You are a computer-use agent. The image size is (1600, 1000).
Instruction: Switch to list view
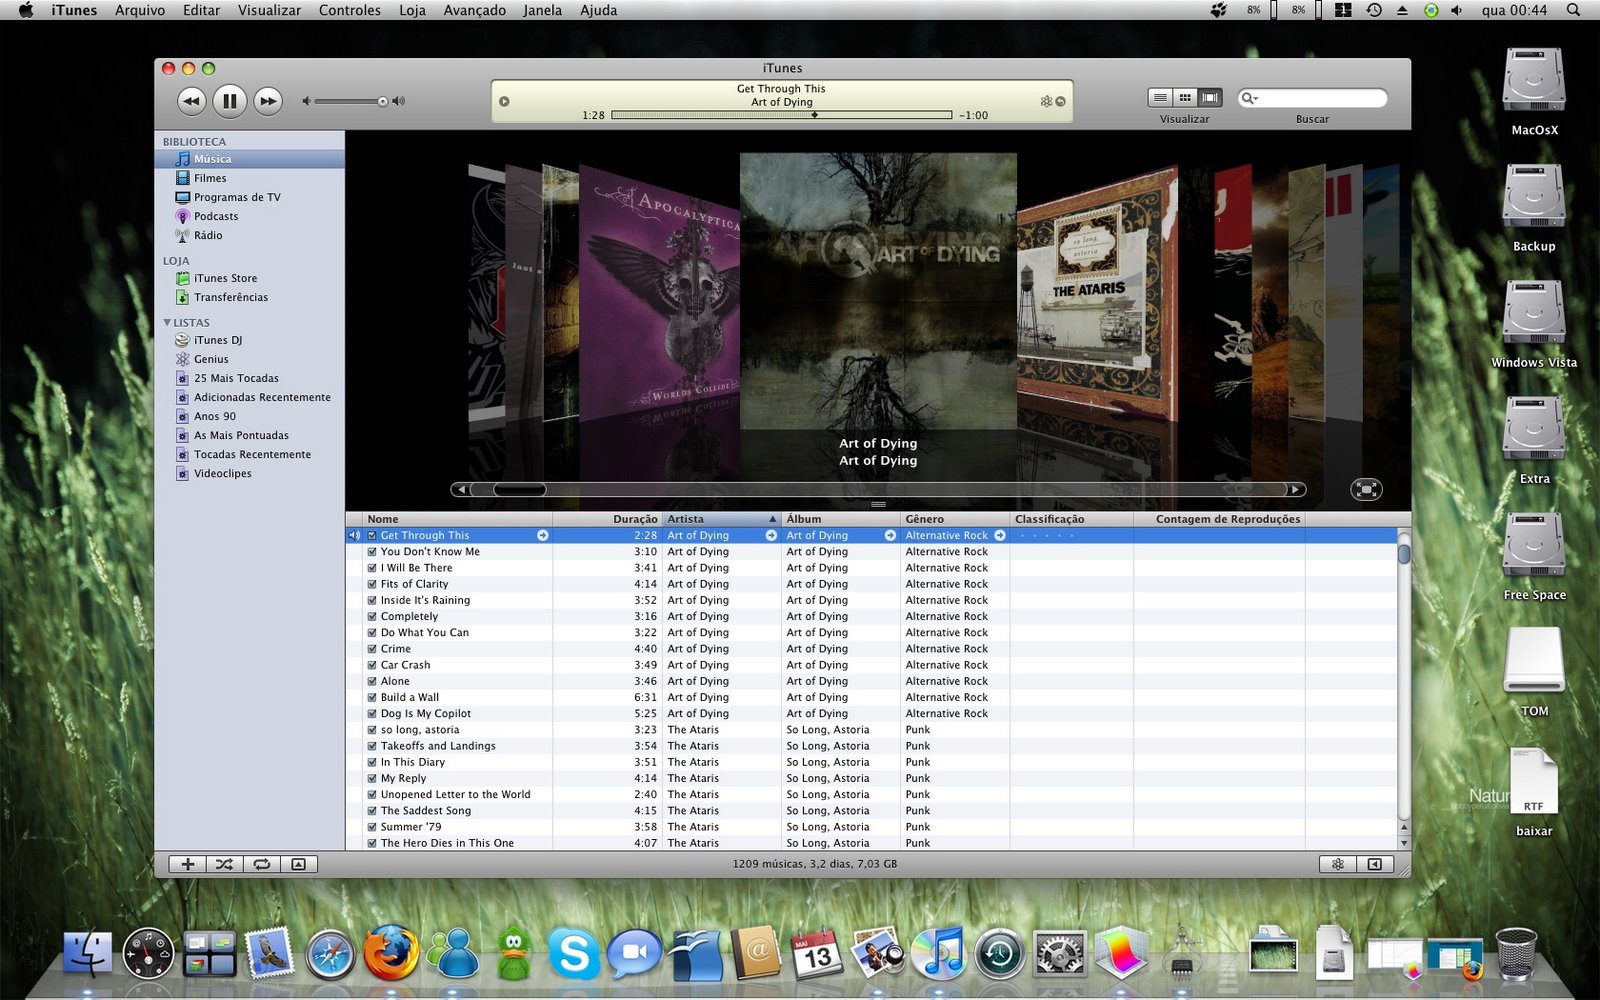click(x=1160, y=97)
